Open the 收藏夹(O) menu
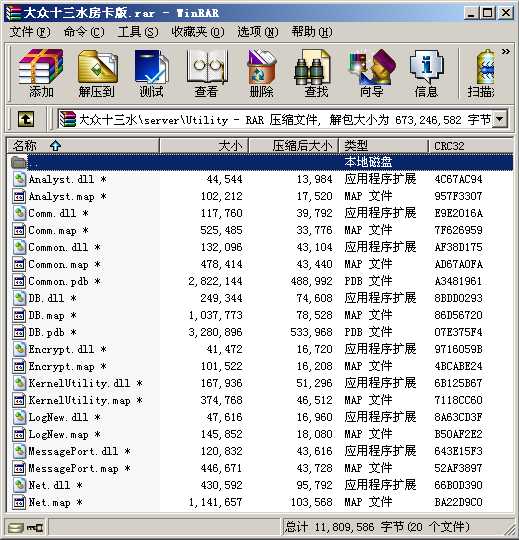 198,32
